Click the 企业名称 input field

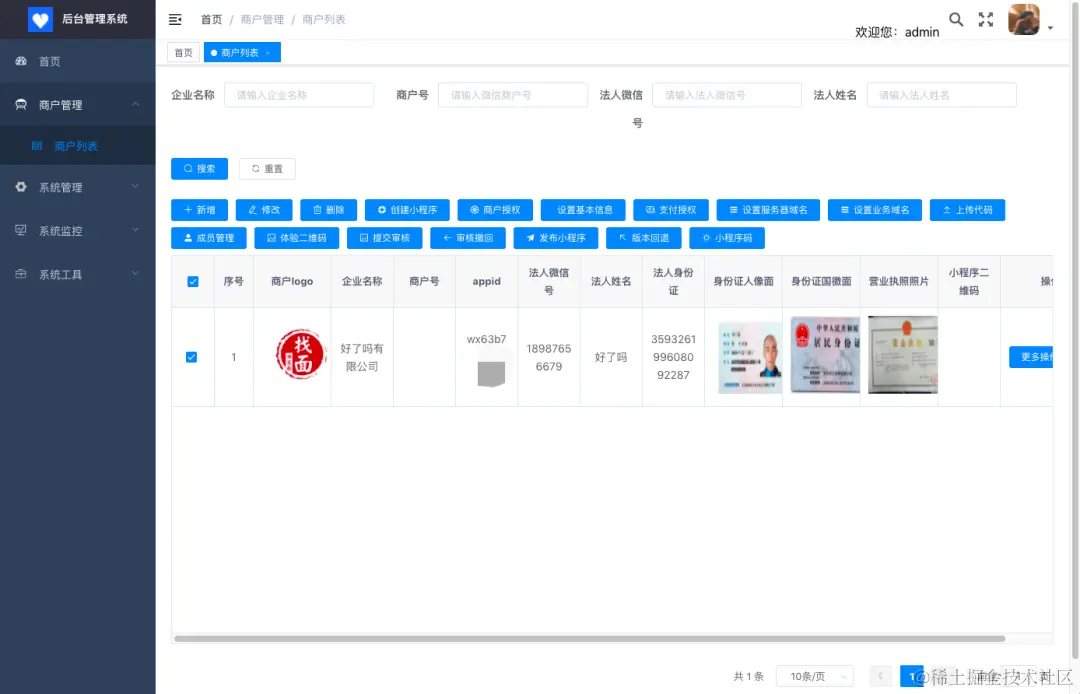[x=299, y=95]
